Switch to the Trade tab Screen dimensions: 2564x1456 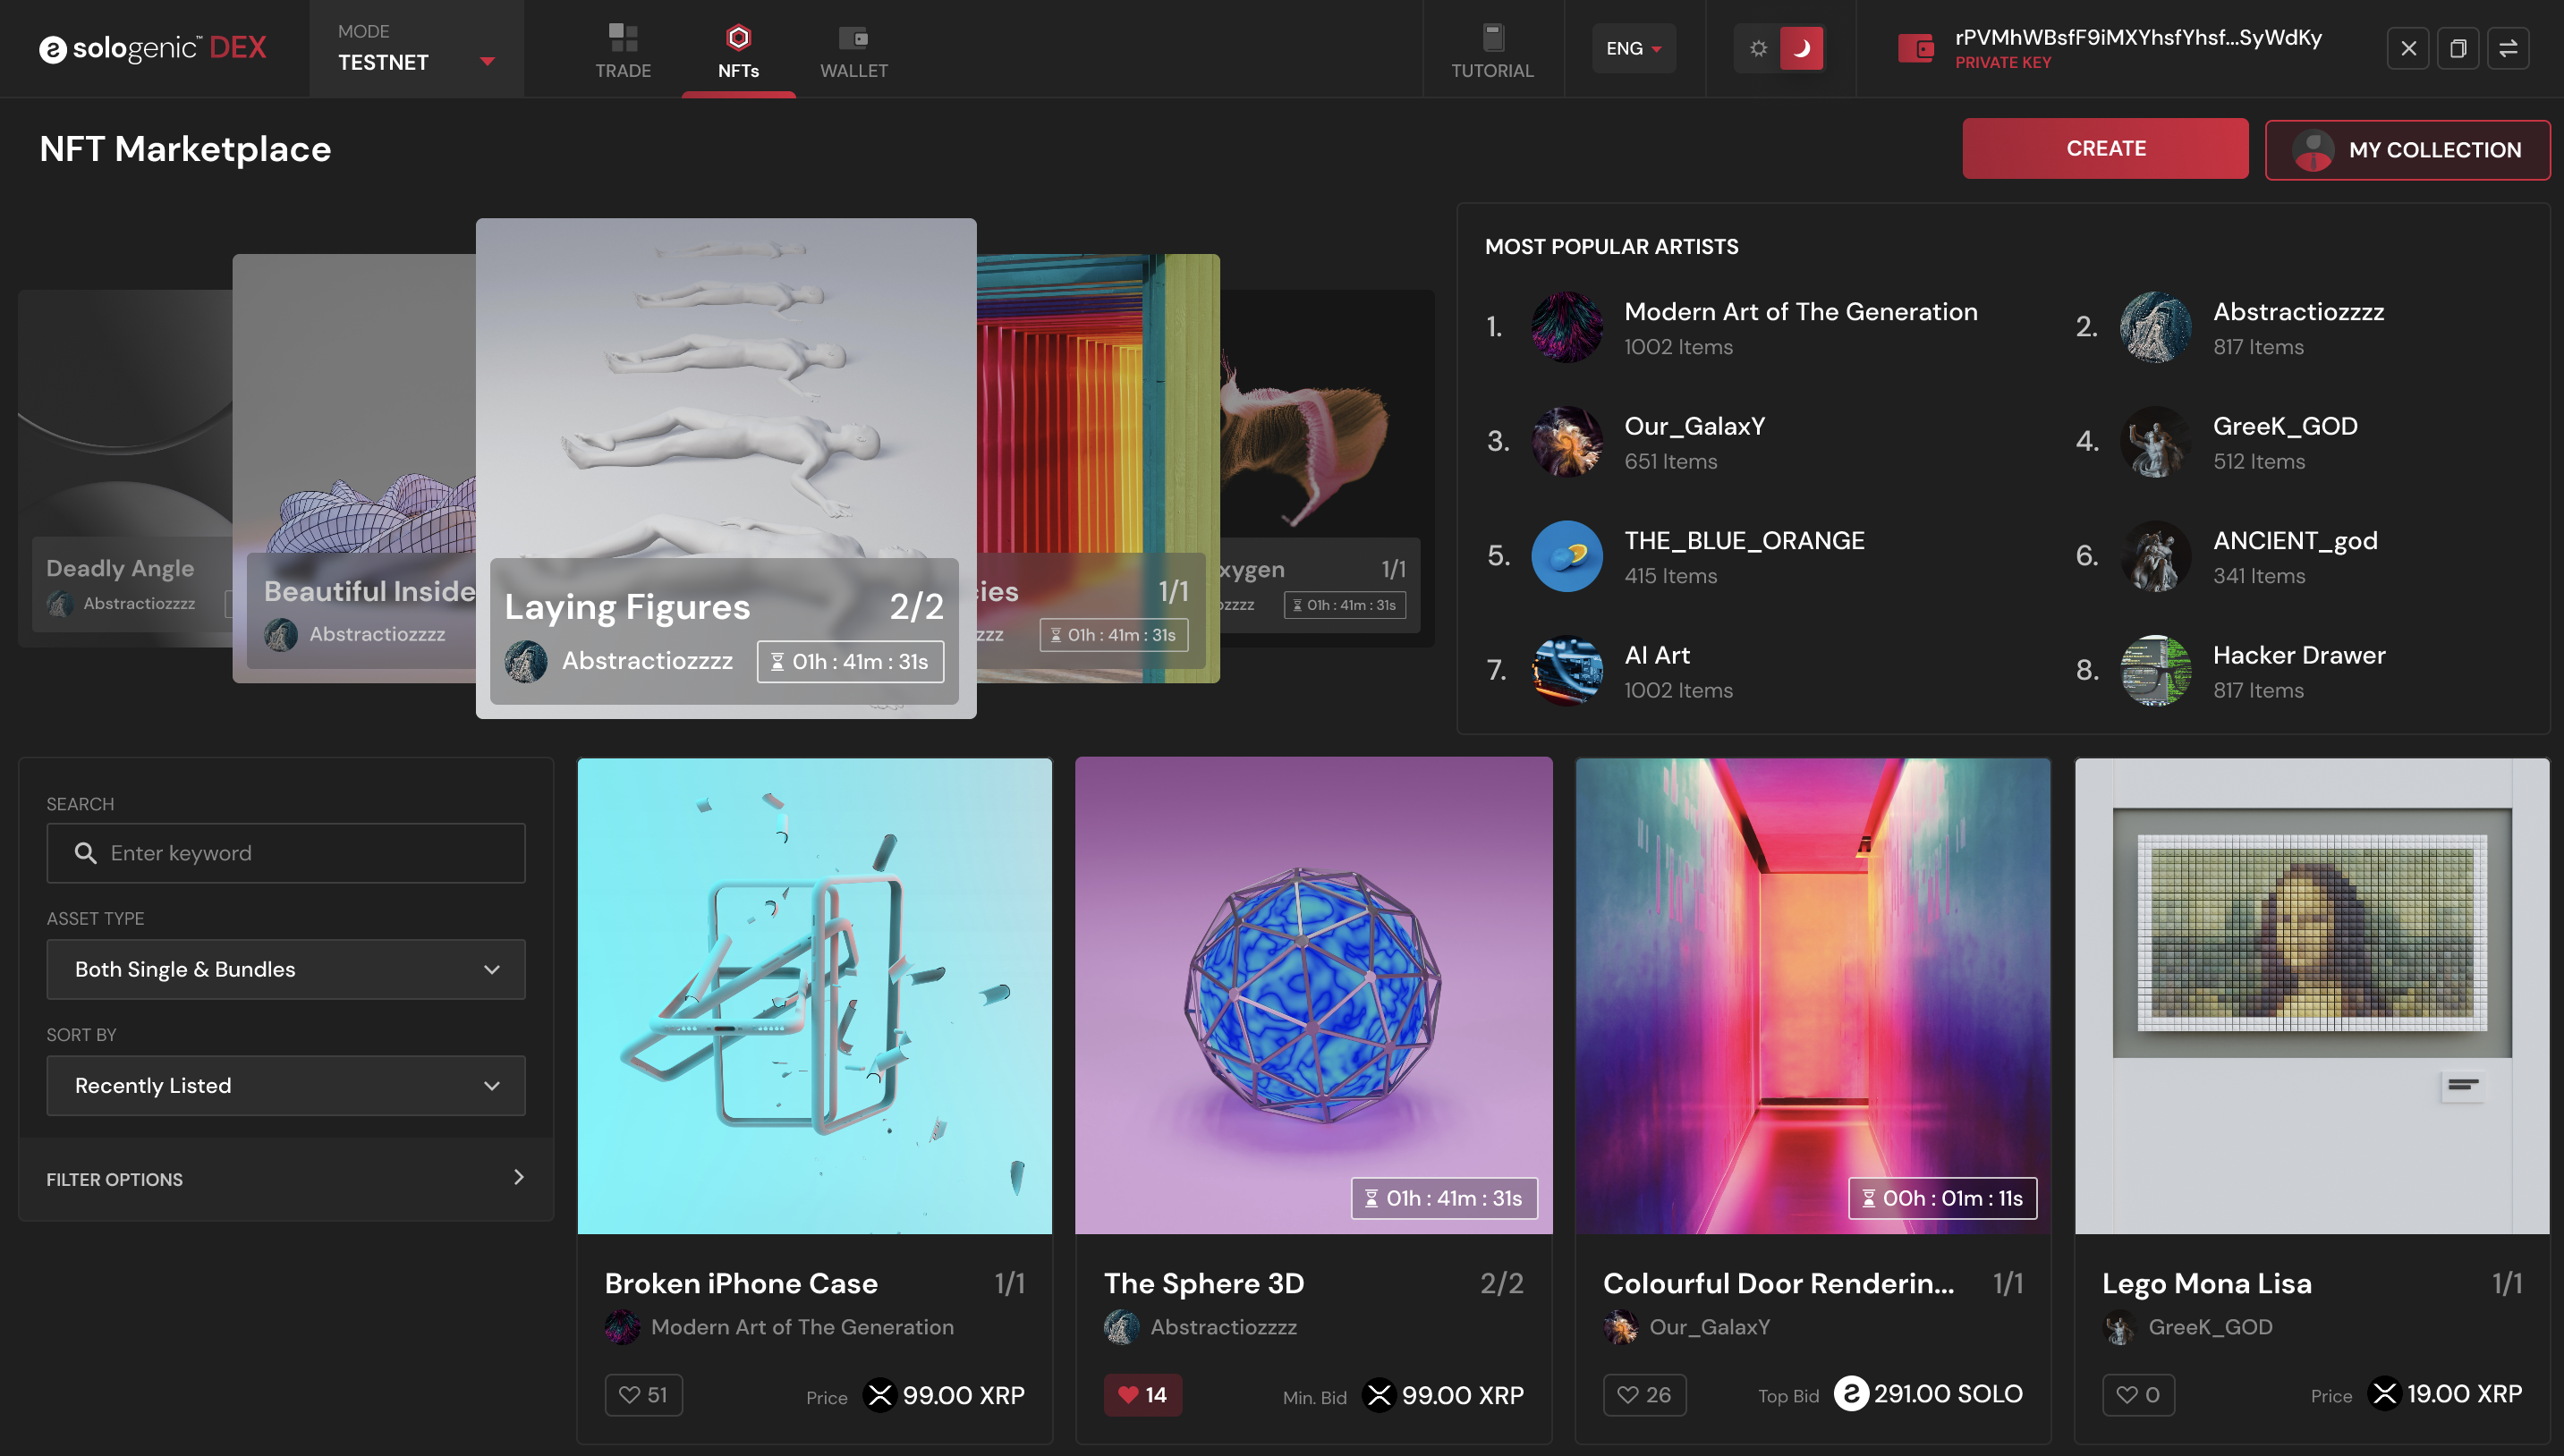click(x=623, y=50)
